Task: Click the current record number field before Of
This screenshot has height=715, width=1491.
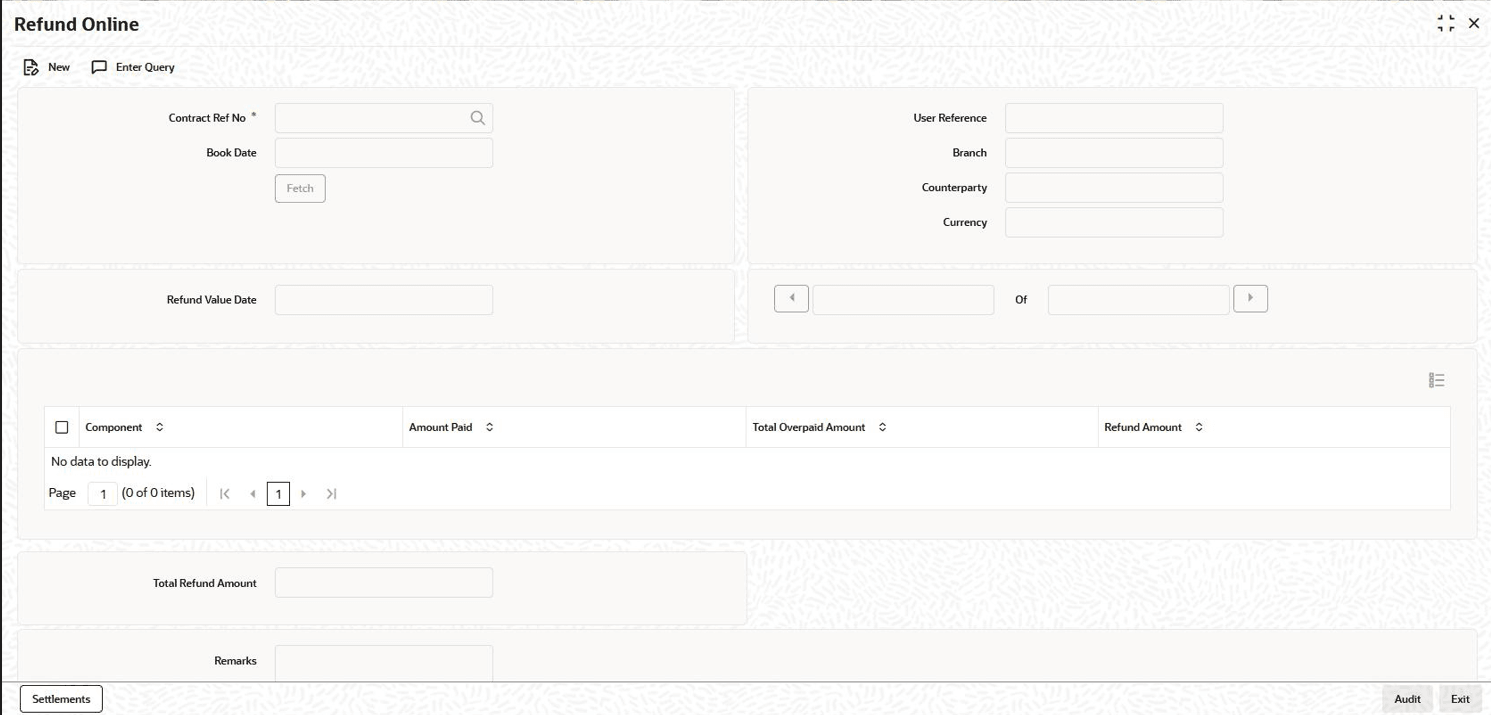Action: point(903,300)
